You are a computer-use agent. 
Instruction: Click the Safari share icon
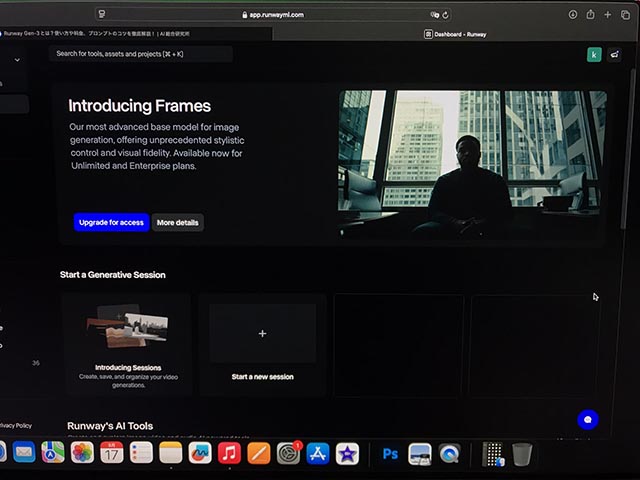point(590,15)
